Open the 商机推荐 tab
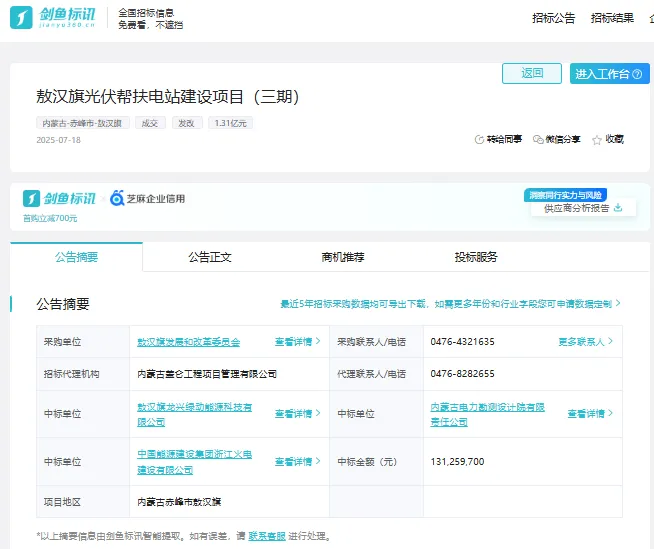This screenshot has width=654, height=549. (343, 257)
